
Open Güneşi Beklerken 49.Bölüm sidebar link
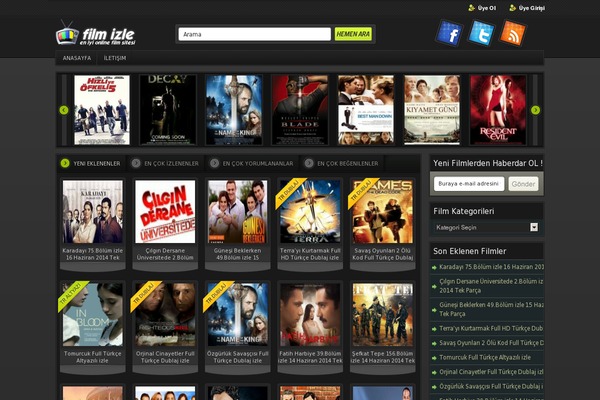pos(491,309)
